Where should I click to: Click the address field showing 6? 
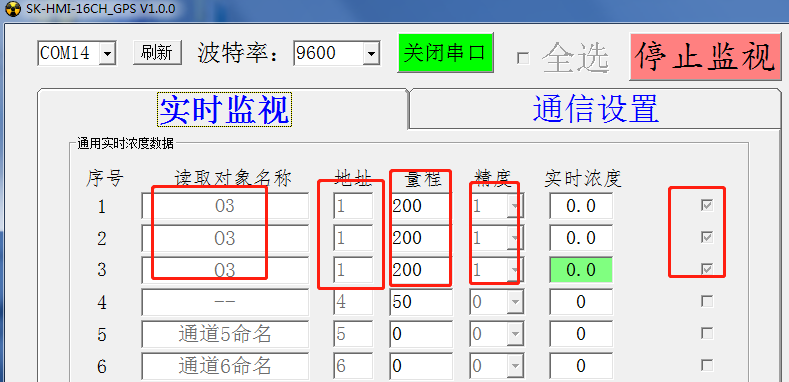[x=353, y=366]
